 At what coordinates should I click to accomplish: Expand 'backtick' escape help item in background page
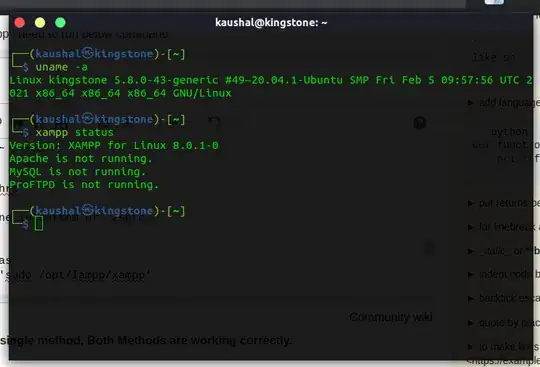(x=504, y=298)
